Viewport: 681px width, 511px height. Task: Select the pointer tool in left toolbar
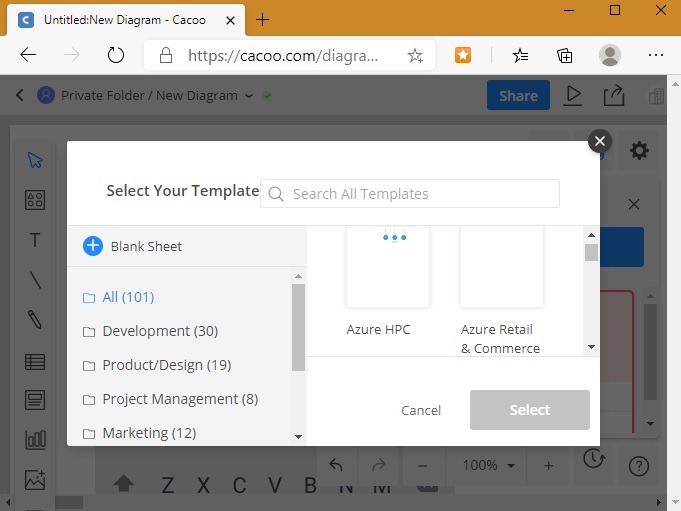pyautogui.click(x=35, y=160)
